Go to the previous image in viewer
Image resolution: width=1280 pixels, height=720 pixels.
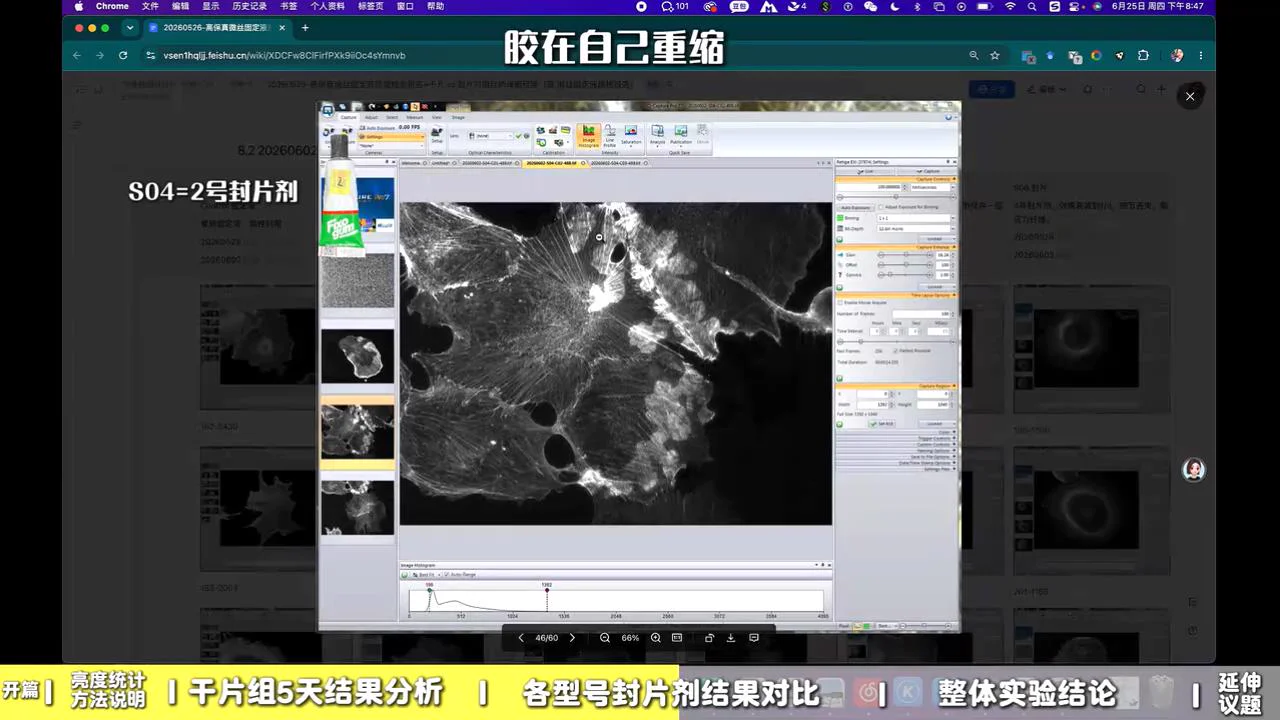pyautogui.click(x=520, y=638)
